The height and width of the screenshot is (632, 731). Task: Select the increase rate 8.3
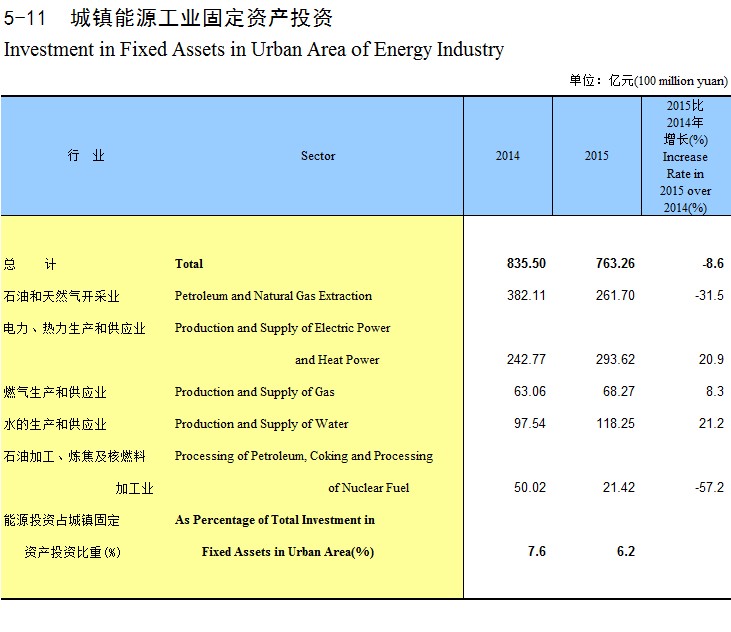[x=715, y=392]
